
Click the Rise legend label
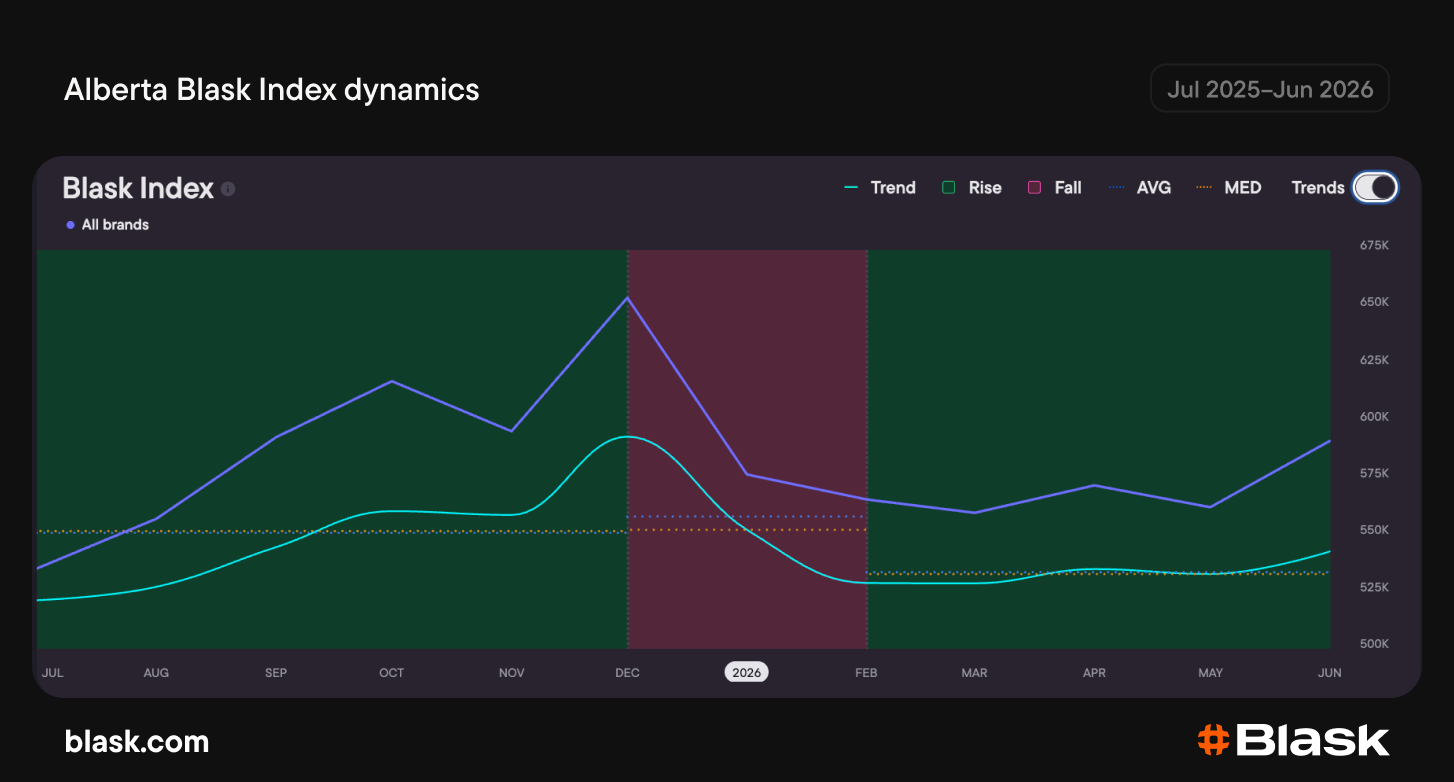[985, 188]
